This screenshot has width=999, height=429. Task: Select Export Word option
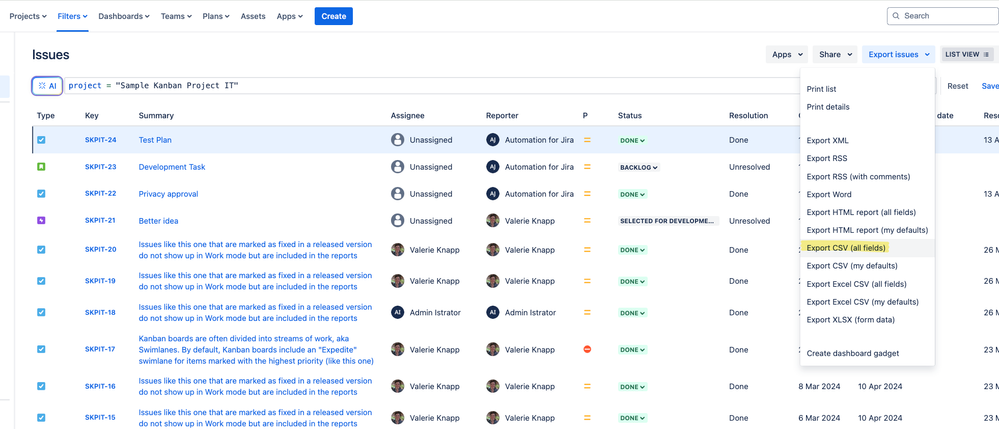(867, 194)
